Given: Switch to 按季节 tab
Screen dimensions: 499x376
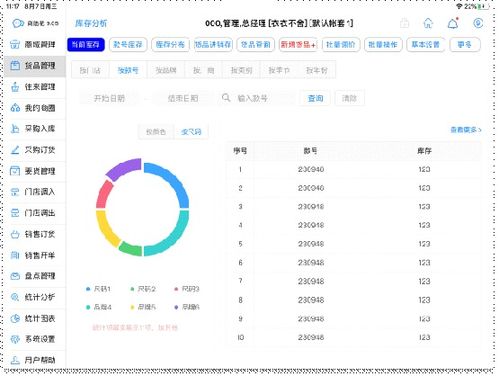Looking at the screenshot, I should pyautogui.click(x=279, y=70).
